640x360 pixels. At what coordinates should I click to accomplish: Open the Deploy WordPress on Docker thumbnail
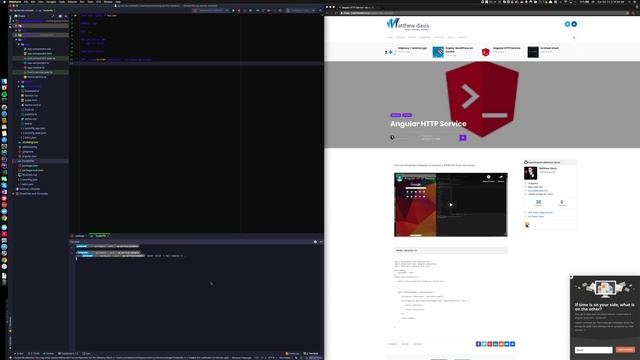438,52
